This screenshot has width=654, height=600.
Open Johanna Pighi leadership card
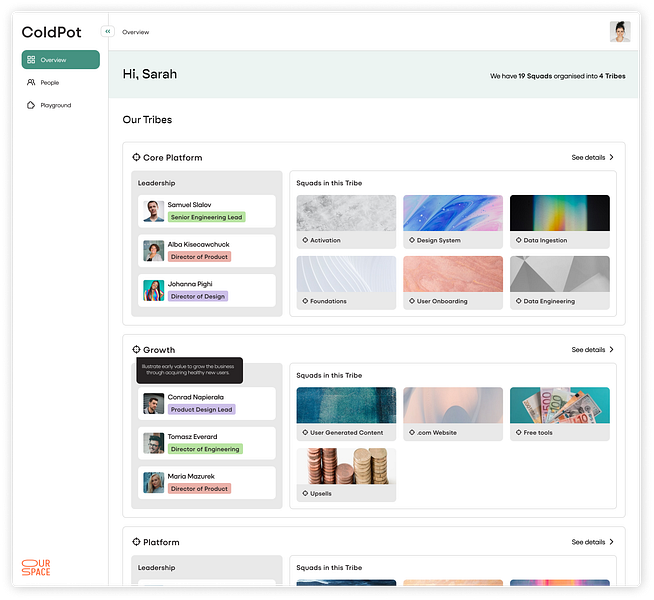point(207,290)
